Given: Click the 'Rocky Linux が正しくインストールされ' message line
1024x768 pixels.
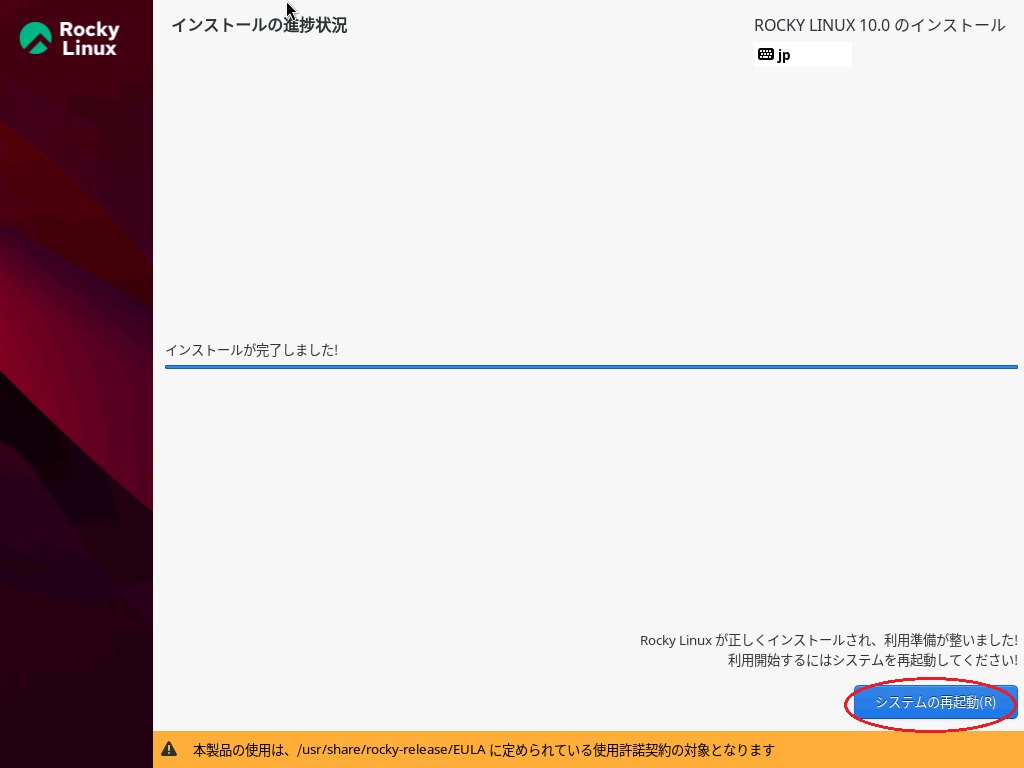Looking at the screenshot, I should click(828, 640).
